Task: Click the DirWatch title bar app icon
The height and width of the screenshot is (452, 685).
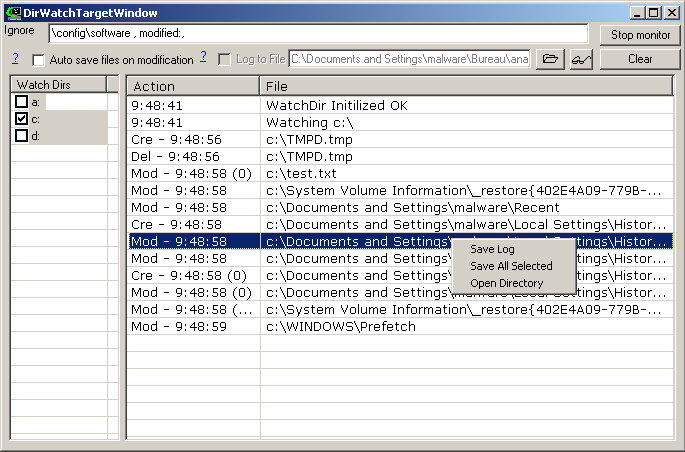Action: coord(13,12)
